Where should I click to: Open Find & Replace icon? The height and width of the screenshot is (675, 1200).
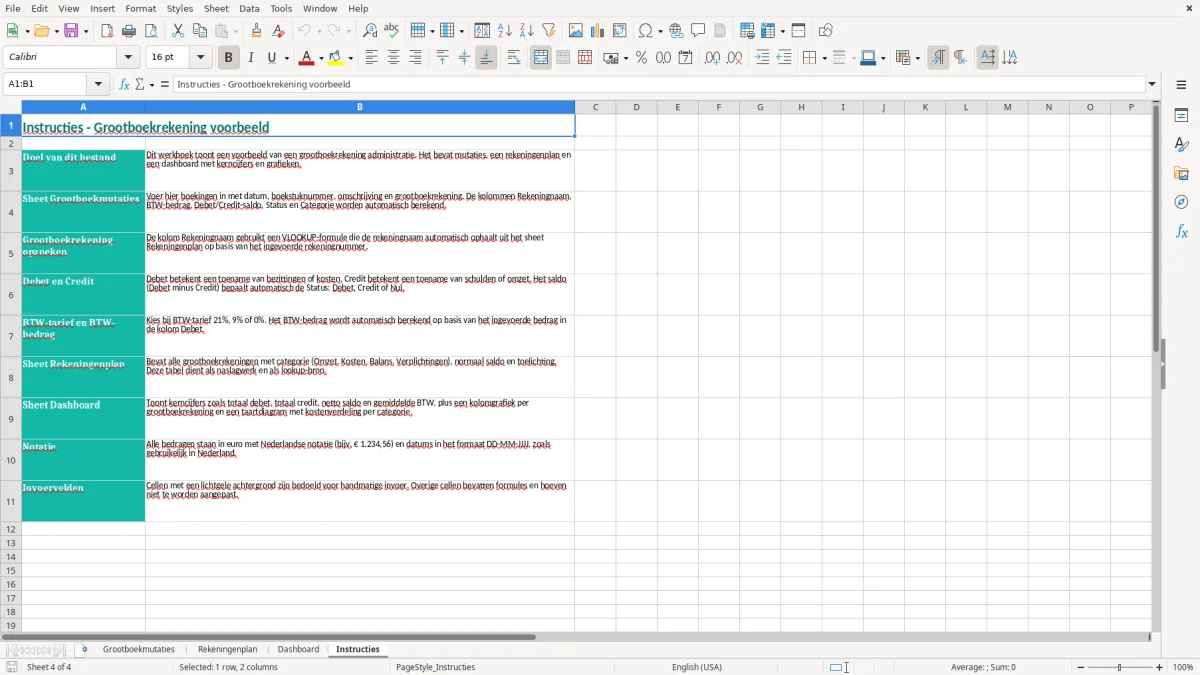coord(370,31)
